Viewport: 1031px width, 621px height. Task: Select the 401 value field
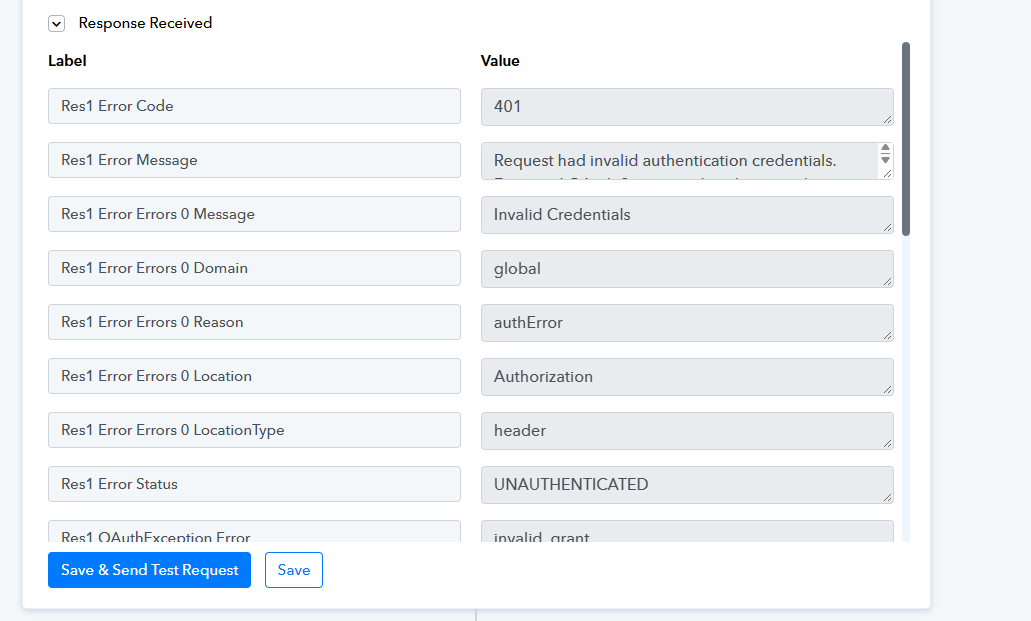click(687, 107)
